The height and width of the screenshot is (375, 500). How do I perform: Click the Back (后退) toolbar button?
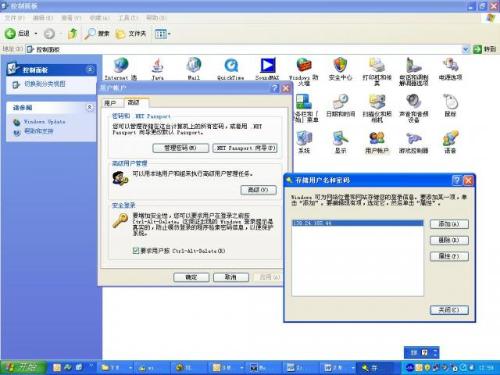pos(17,33)
